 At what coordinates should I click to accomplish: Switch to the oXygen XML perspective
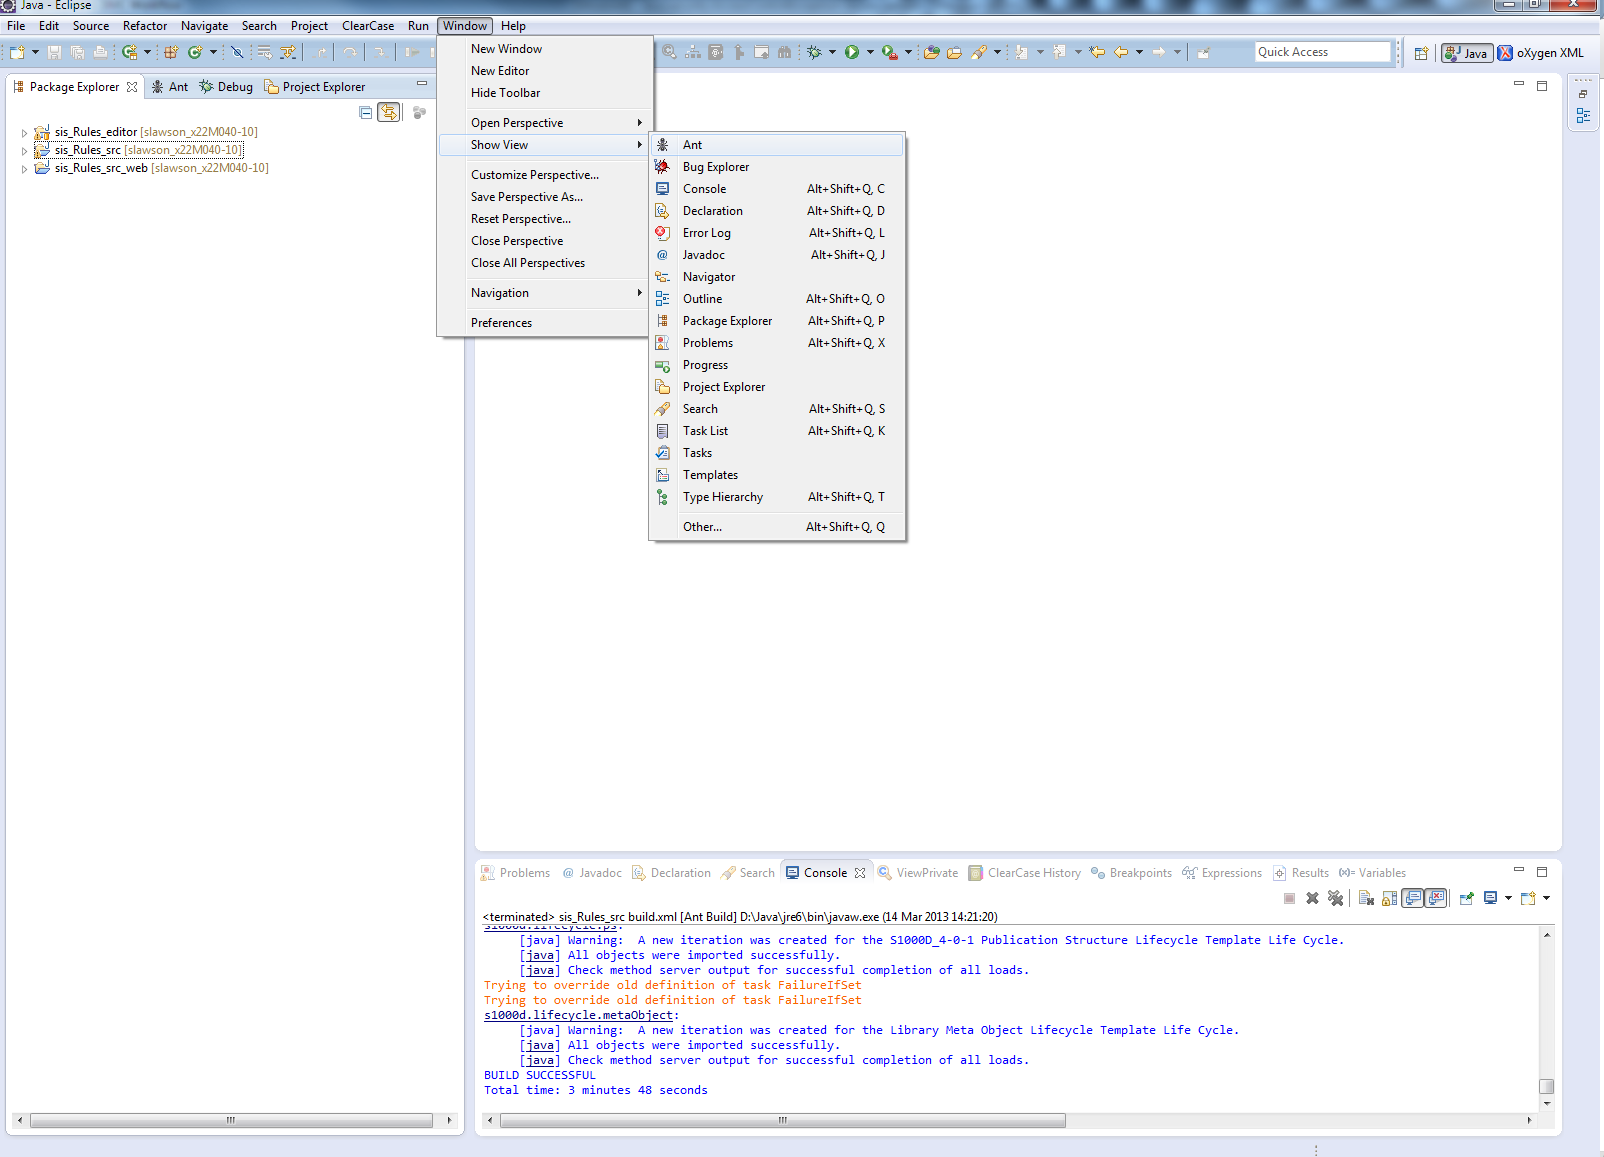(x=1541, y=53)
